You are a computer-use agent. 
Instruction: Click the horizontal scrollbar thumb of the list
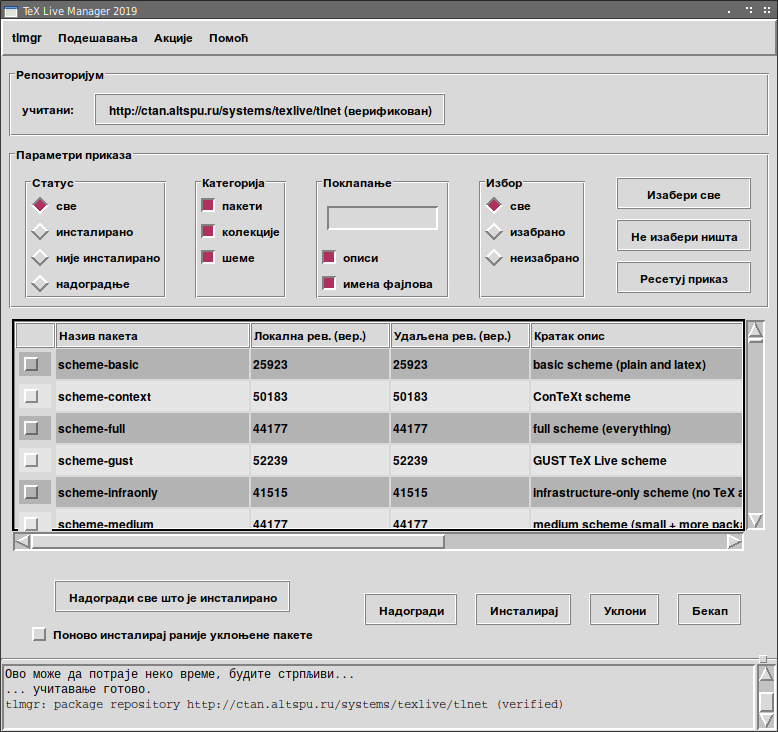(x=238, y=542)
